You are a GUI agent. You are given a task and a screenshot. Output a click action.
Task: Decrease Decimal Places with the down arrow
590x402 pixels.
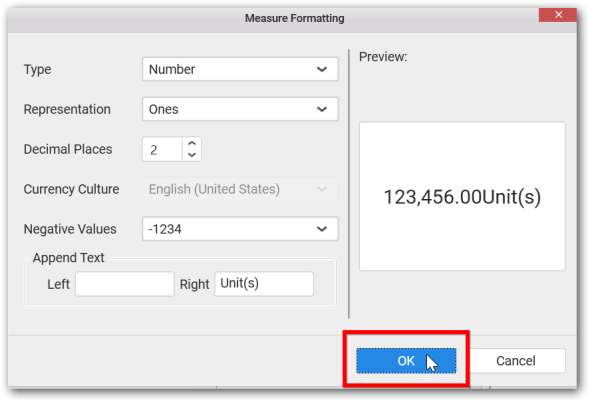192,155
